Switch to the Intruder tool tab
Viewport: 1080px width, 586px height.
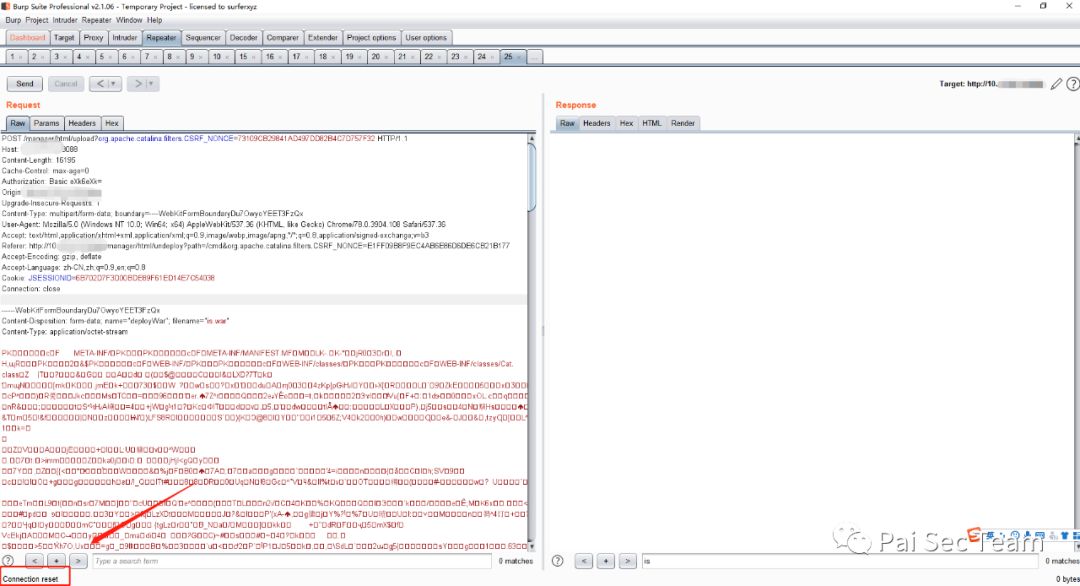click(125, 38)
